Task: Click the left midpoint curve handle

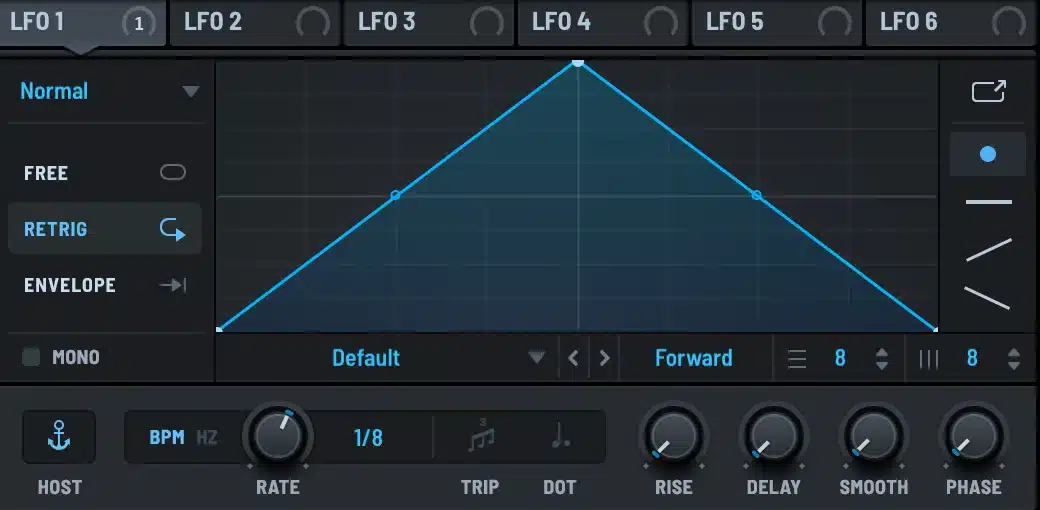Action: click(395, 195)
